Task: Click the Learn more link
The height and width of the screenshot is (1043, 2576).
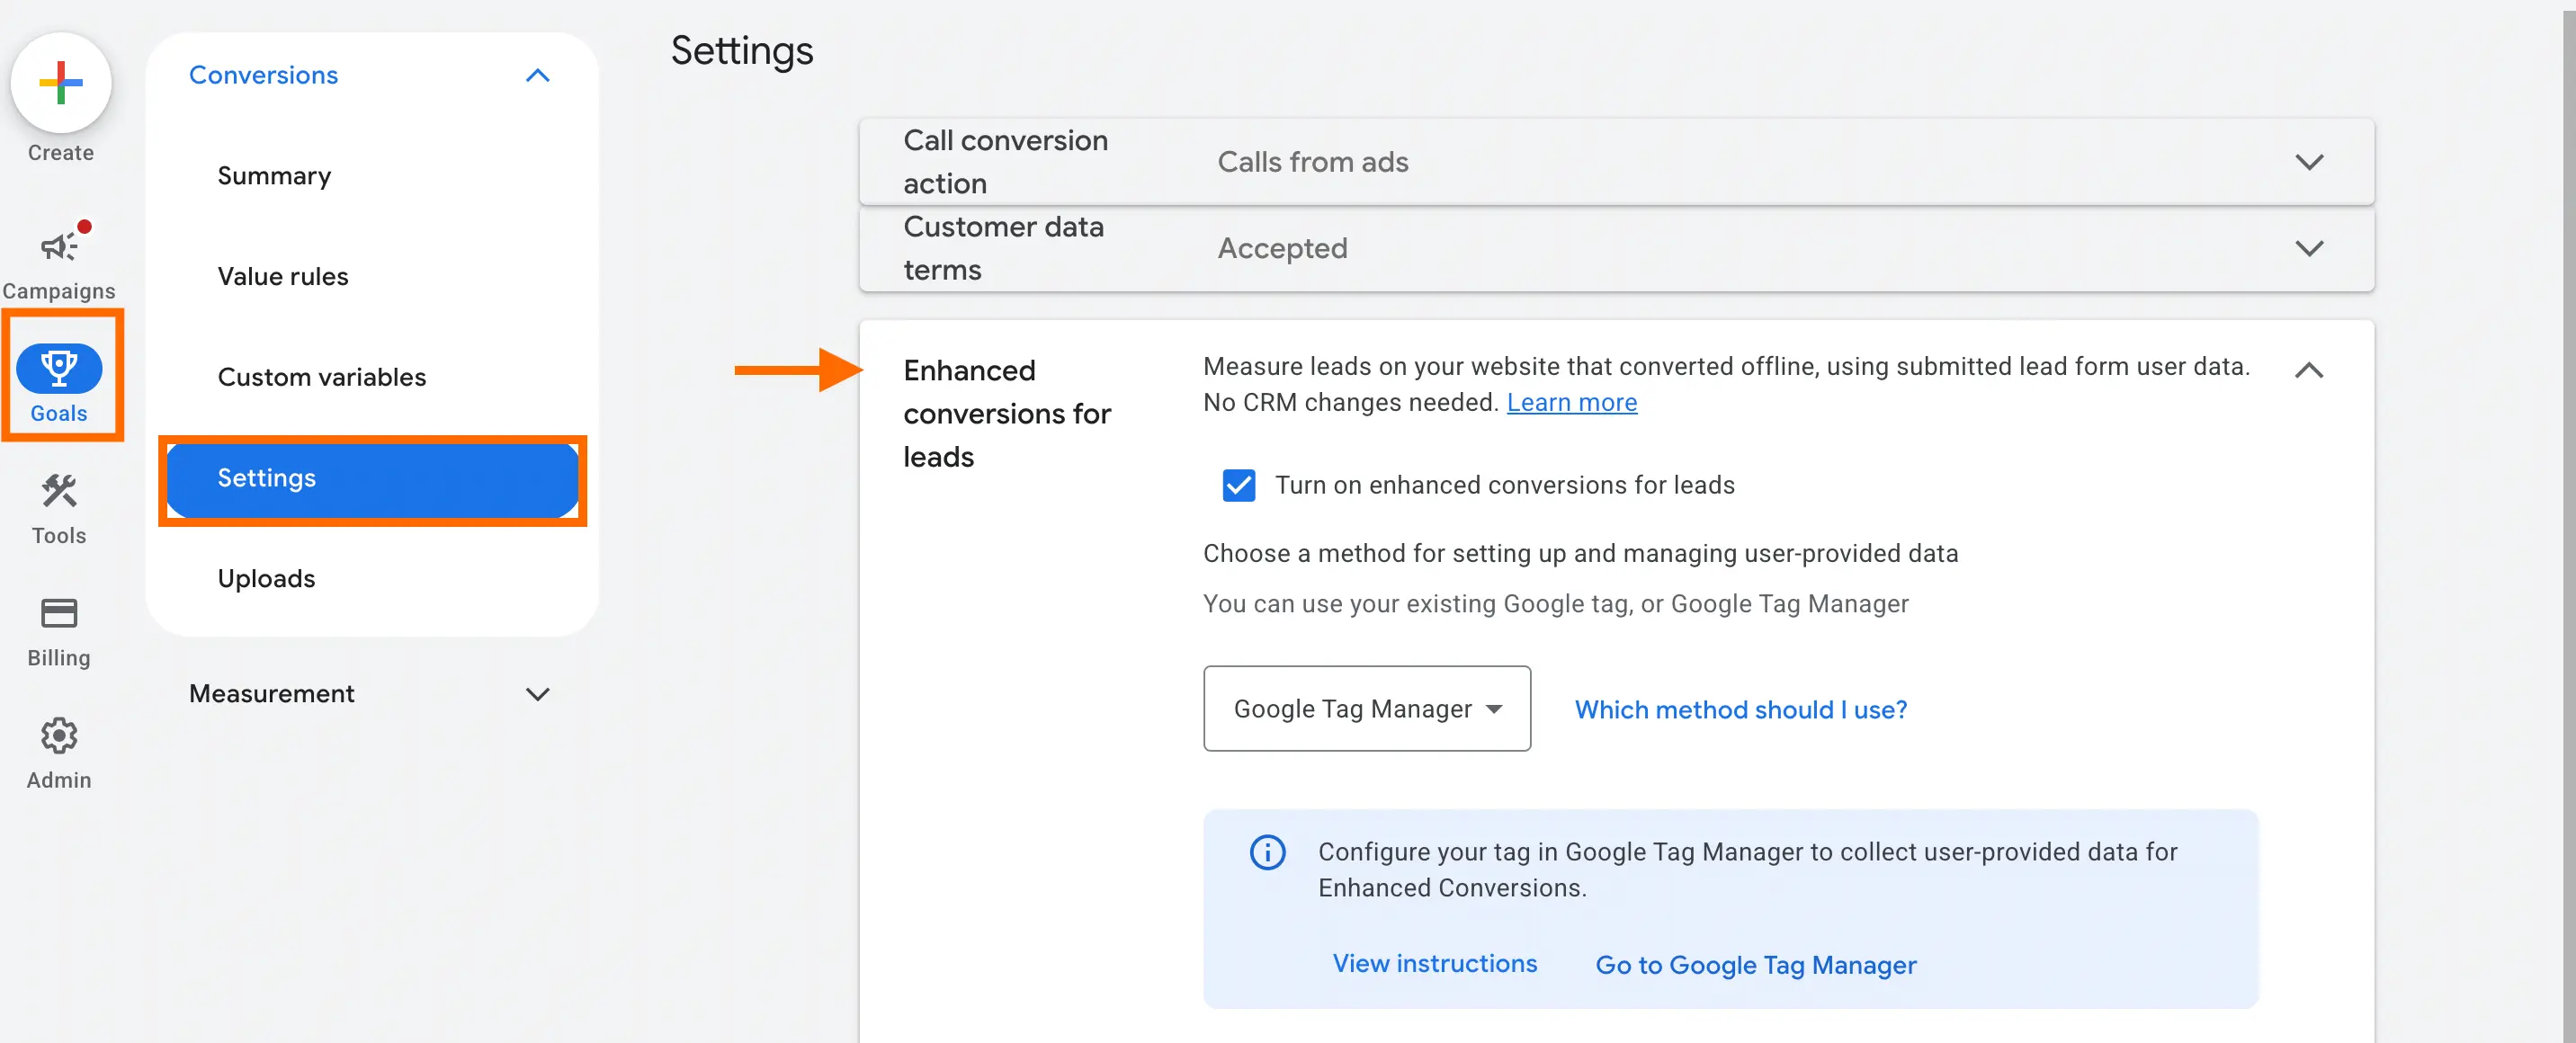Action: coord(1572,402)
